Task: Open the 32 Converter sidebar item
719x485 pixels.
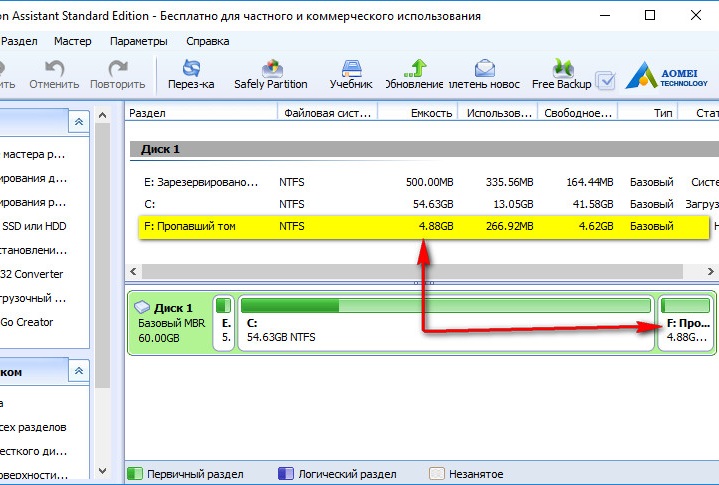Action: [x=32, y=274]
